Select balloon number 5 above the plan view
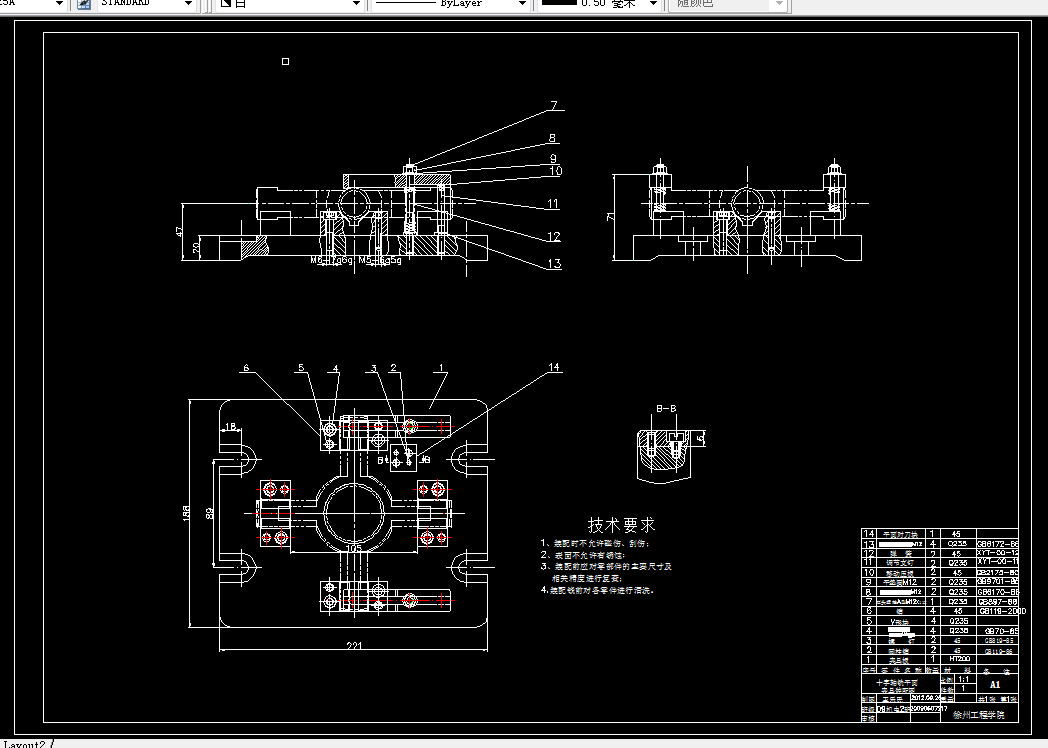Screen dimensions: 1048x748 coord(301,368)
